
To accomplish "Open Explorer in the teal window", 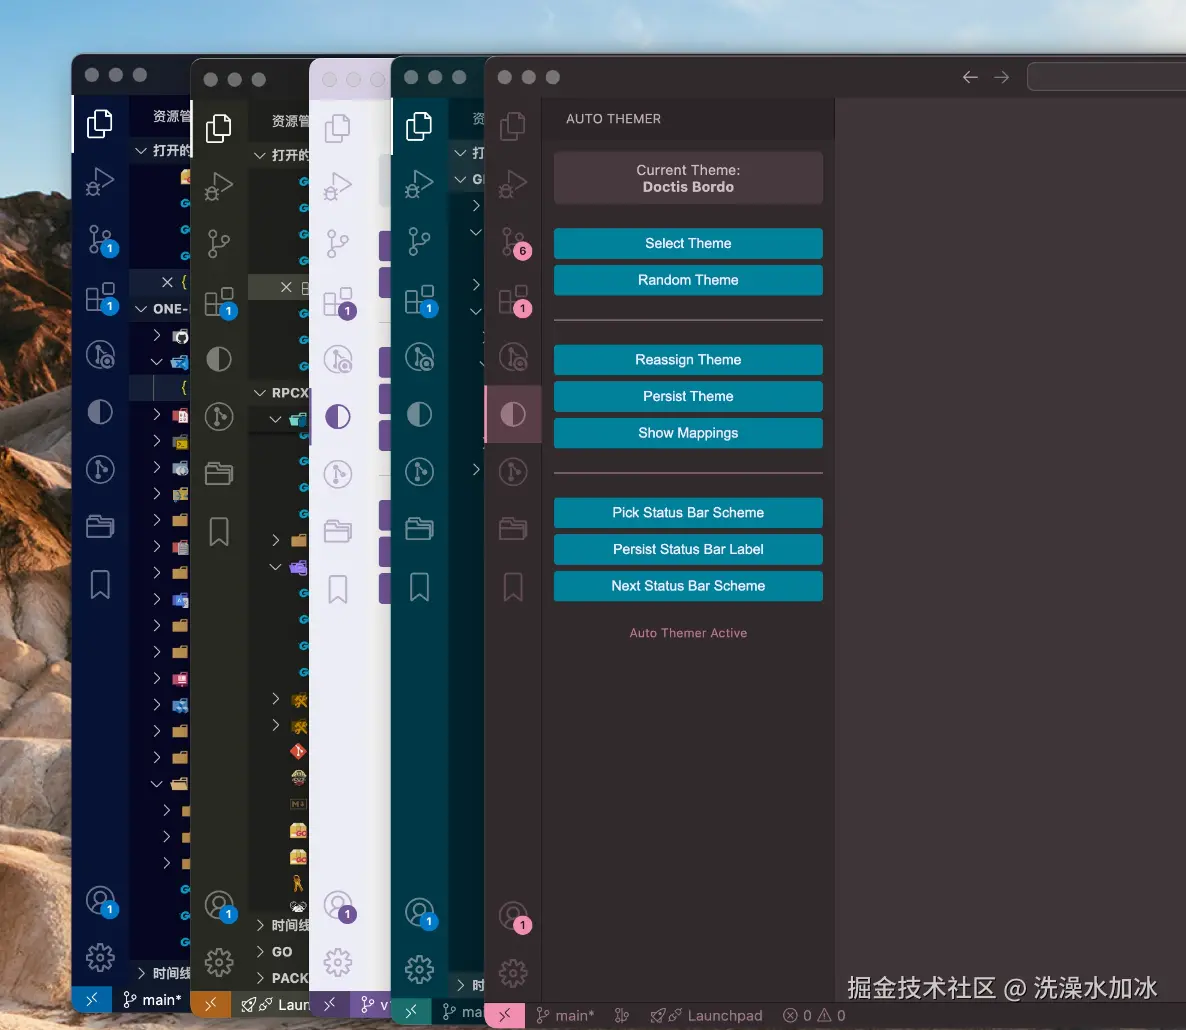I will tap(419, 126).
